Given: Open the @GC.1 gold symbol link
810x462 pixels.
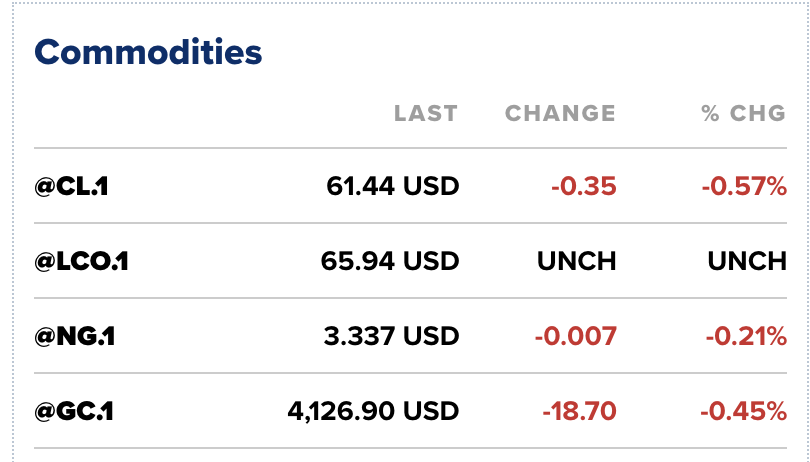Looking at the screenshot, I should pyautogui.click(x=74, y=411).
